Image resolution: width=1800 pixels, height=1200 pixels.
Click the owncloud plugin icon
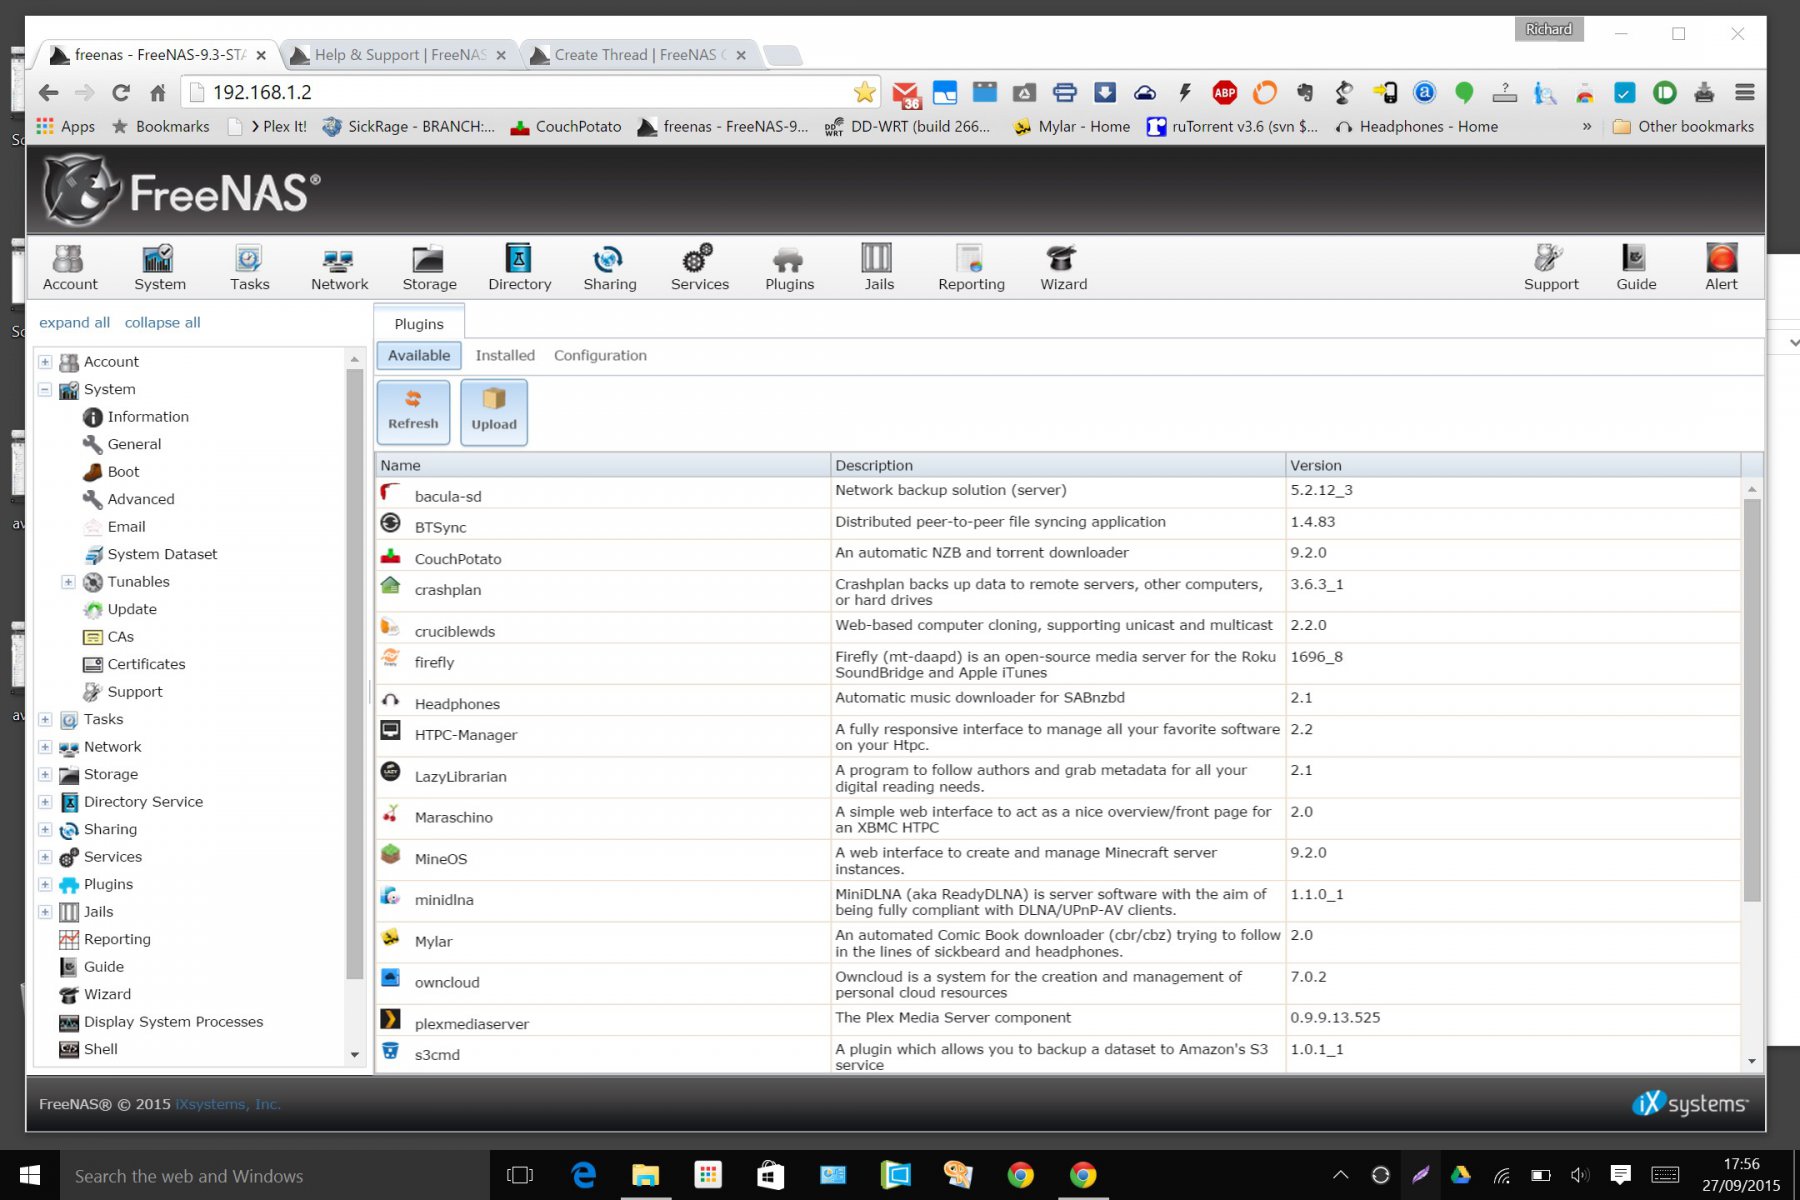coord(390,978)
